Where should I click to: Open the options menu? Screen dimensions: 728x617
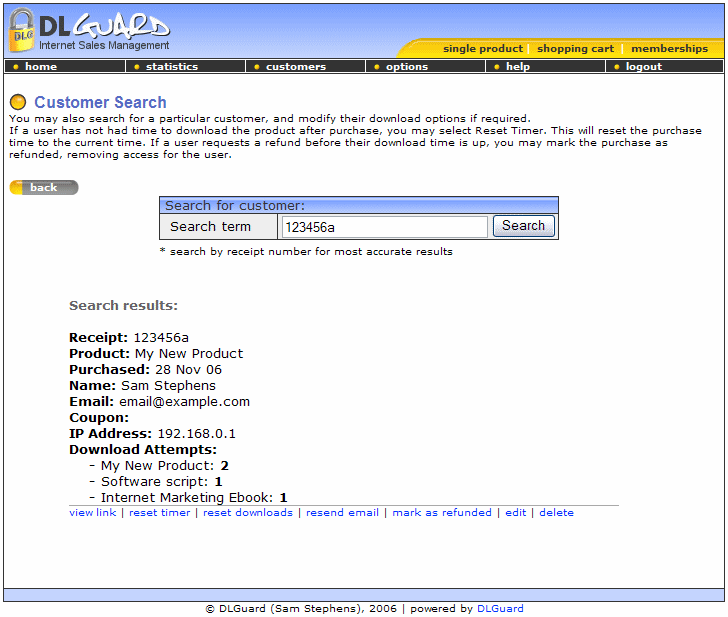click(407, 67)
